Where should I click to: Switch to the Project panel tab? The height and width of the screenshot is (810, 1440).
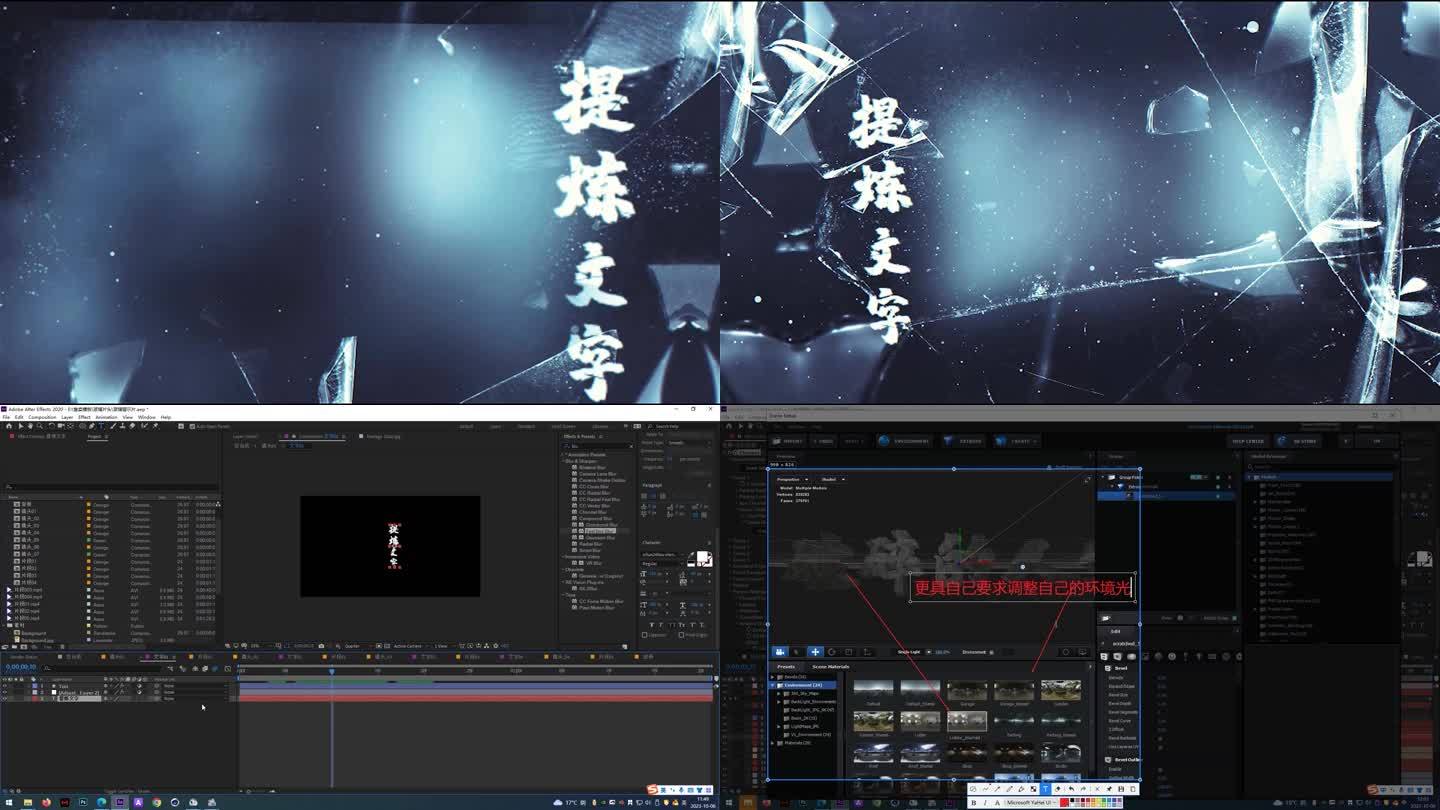[x=97, y=436]
